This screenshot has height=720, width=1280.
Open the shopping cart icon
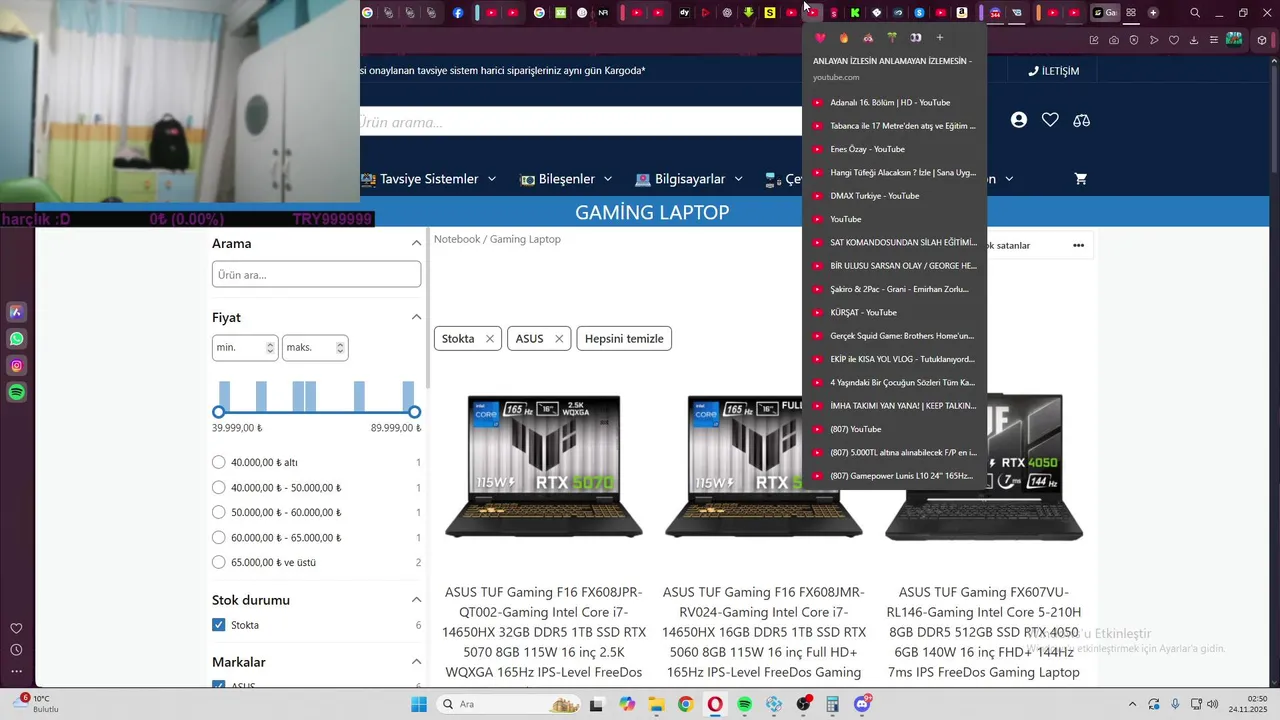click(1081, 179)
